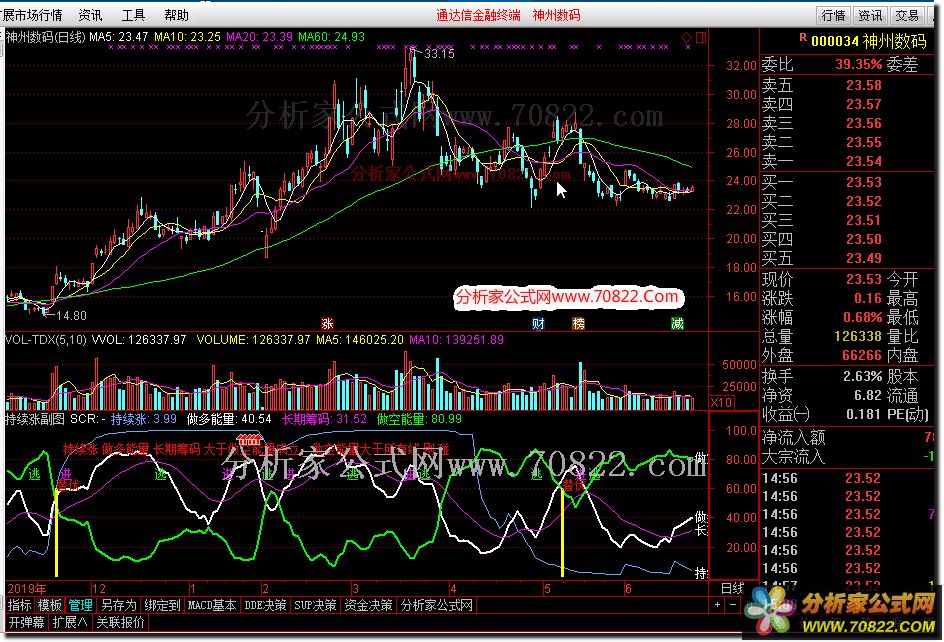This screenshot has height=642, width=944.
Task: Click the X10 volume scale indicator
Action: [x=722, y=402]
